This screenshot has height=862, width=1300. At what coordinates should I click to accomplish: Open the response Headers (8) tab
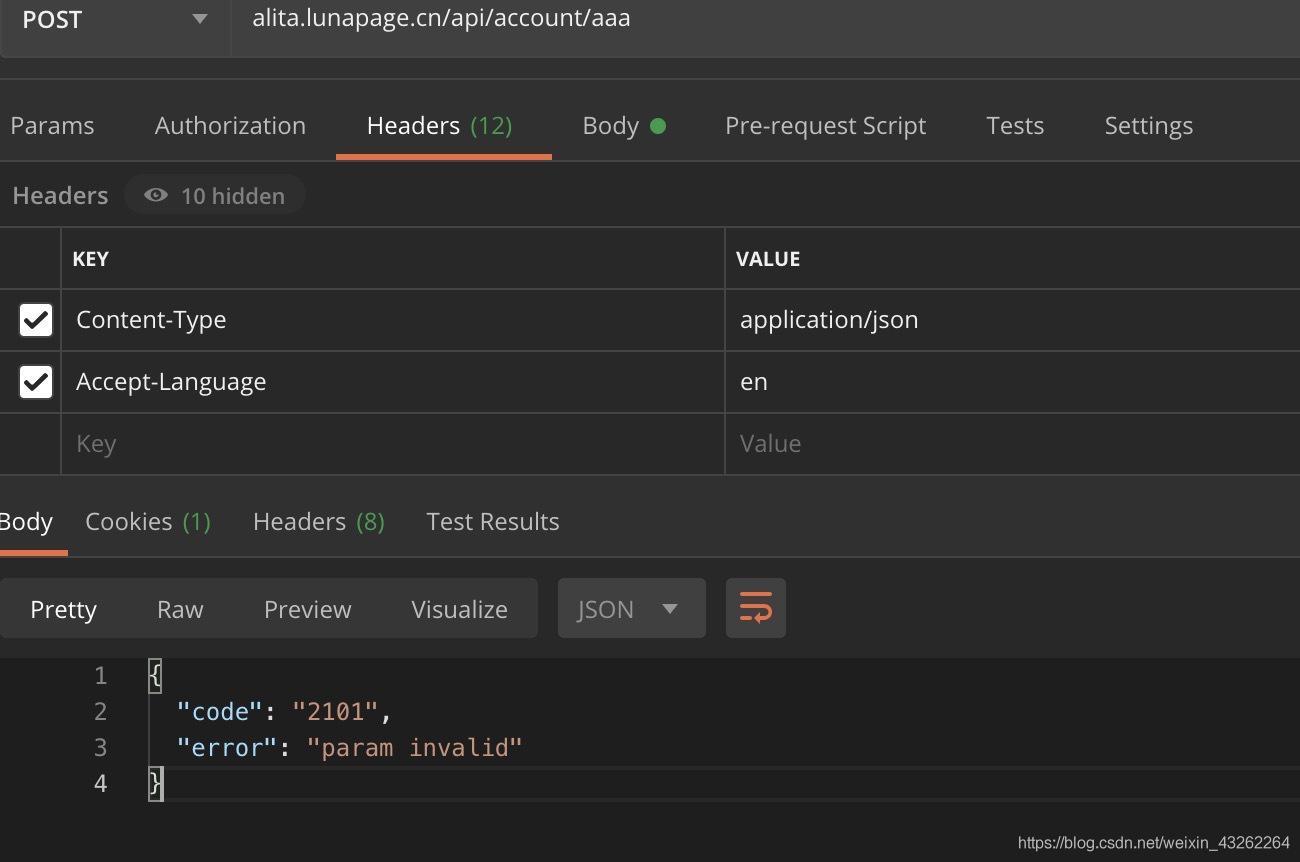pyautogui.click(x=319, y=522)
